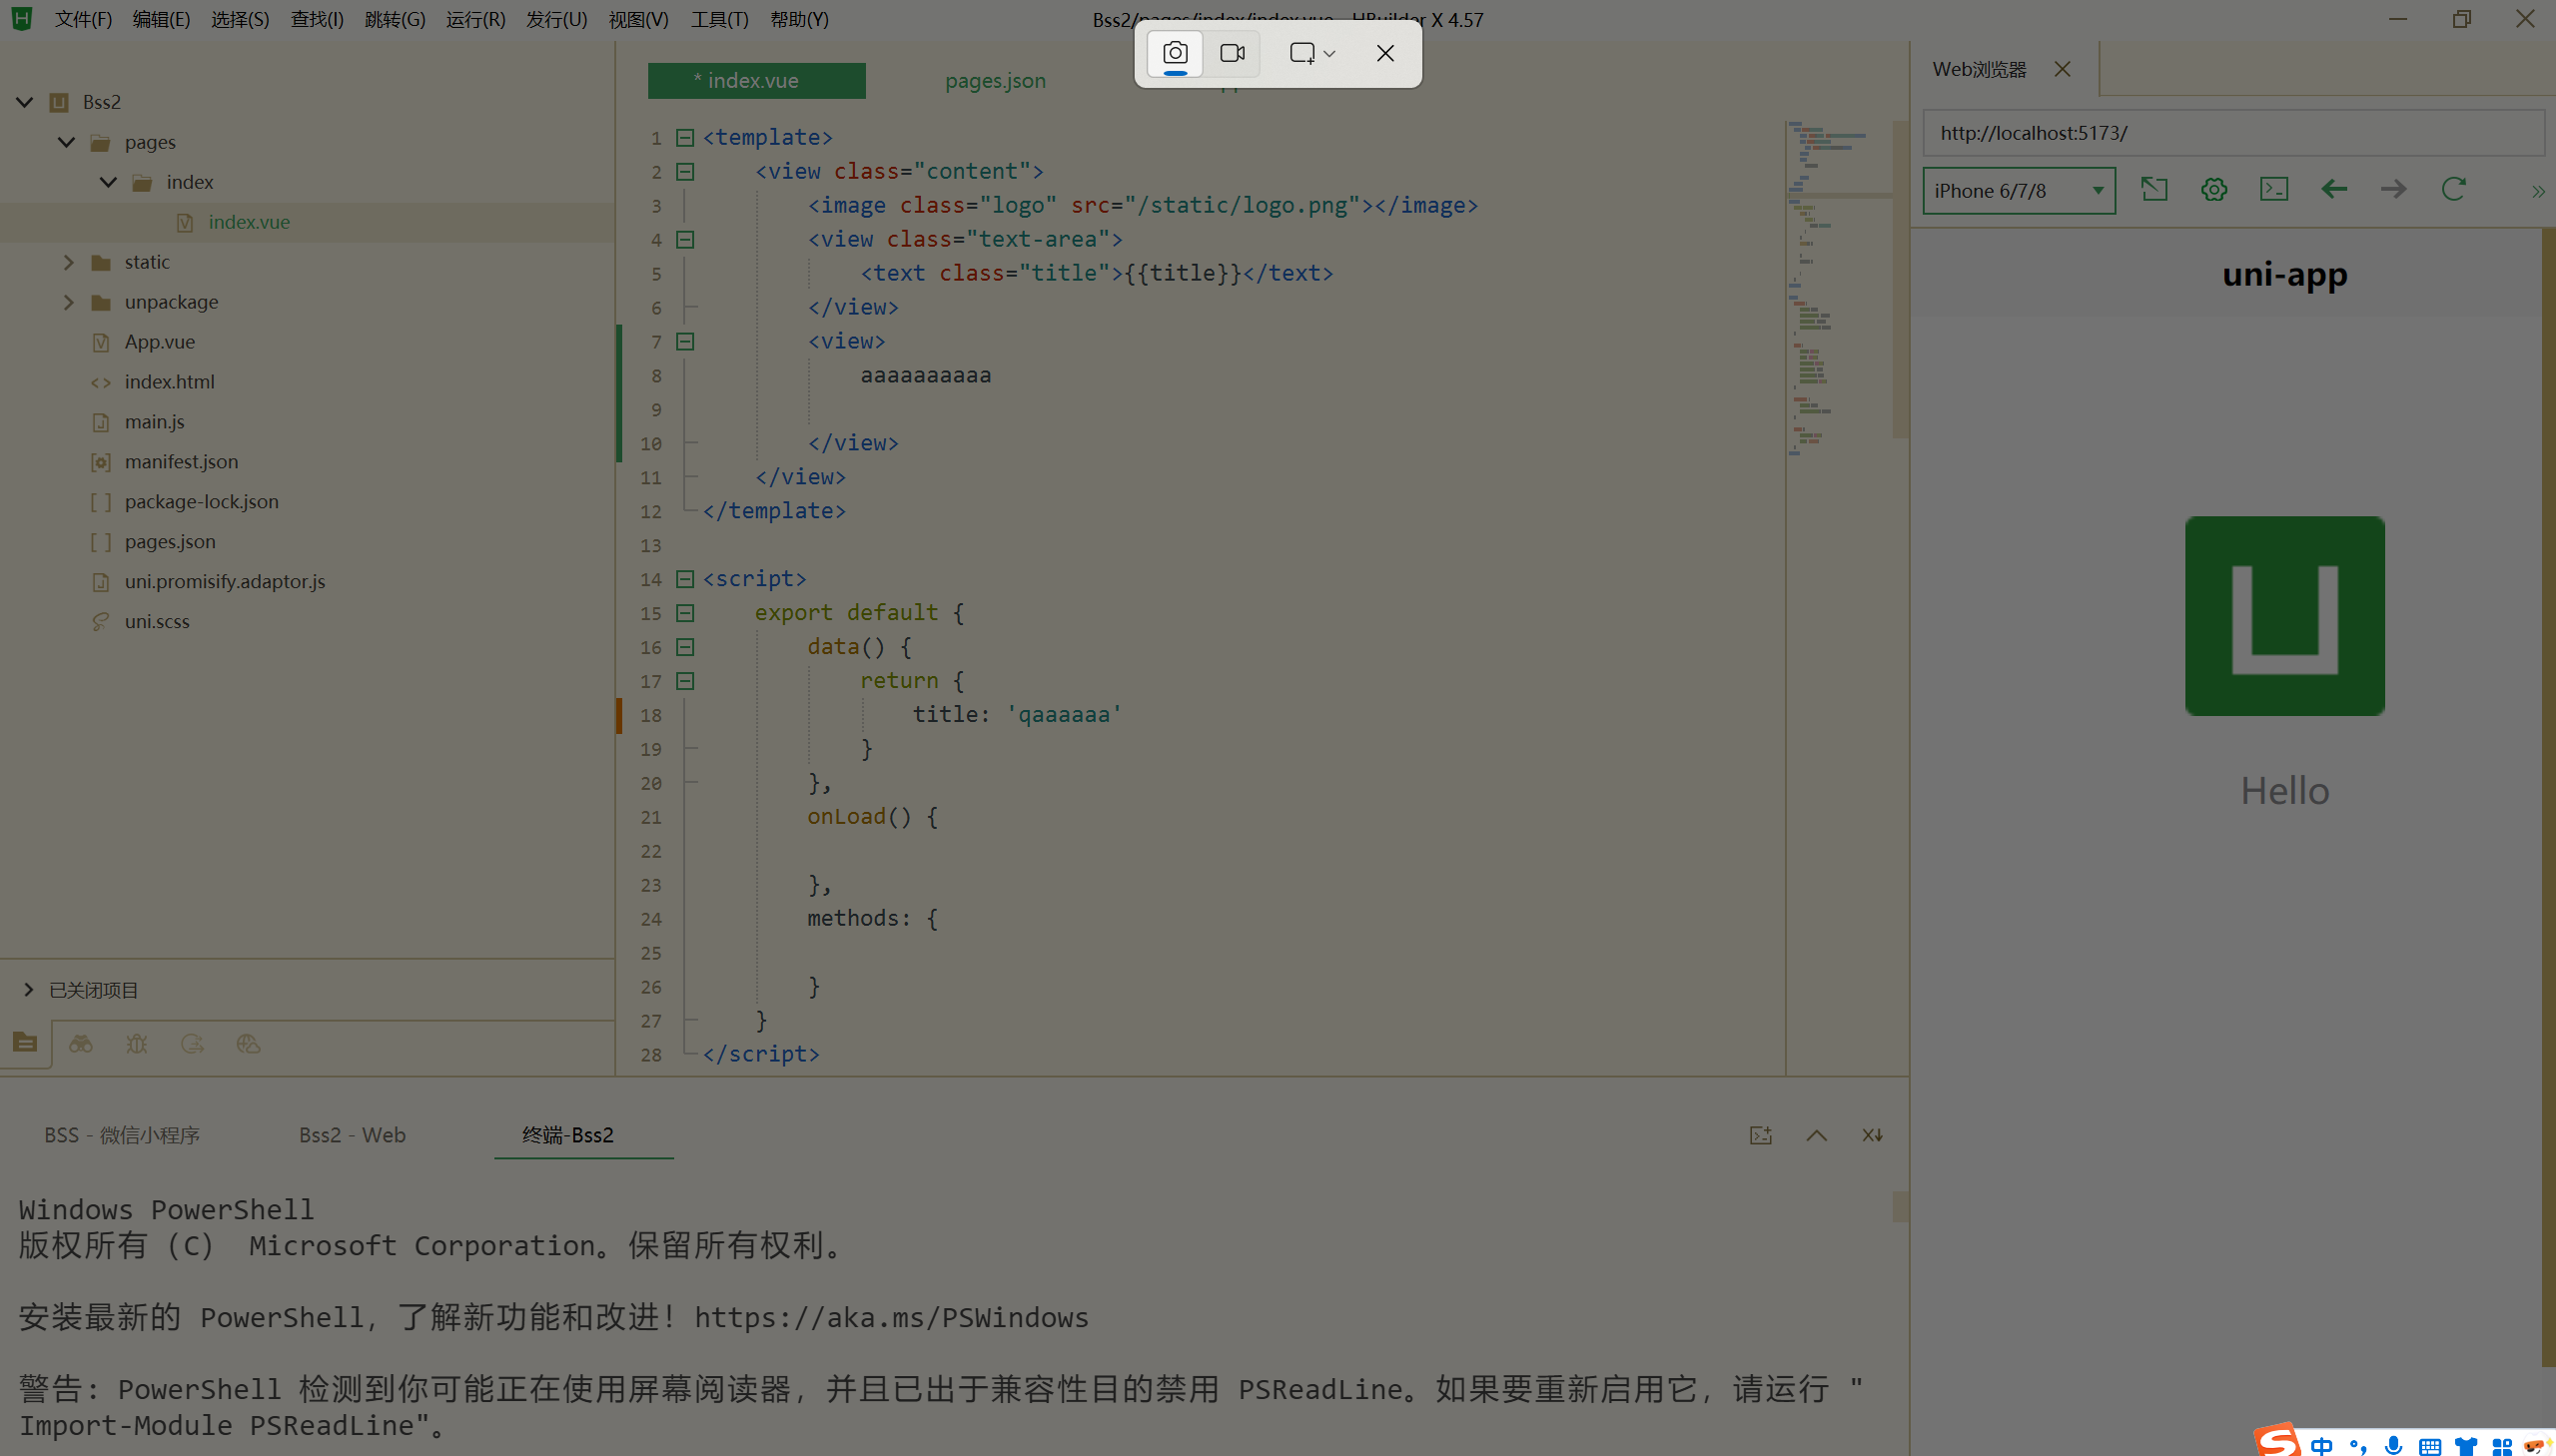This screenshot has width=2556, height=1456.
Task: Fold the view block on line 7
Action: pyautogui.click(x=685, y=341)
